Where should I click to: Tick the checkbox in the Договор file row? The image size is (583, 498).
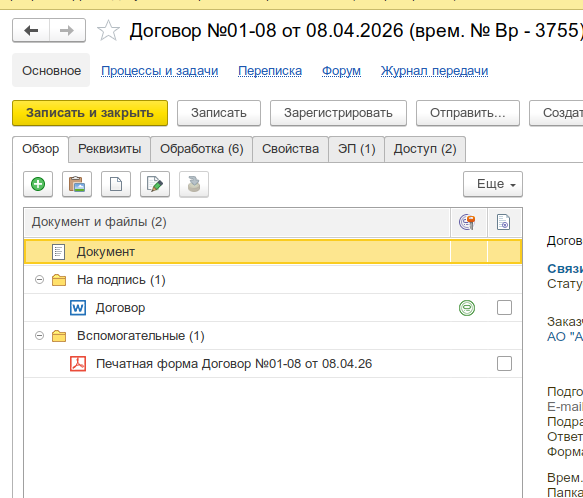[504, 308]
